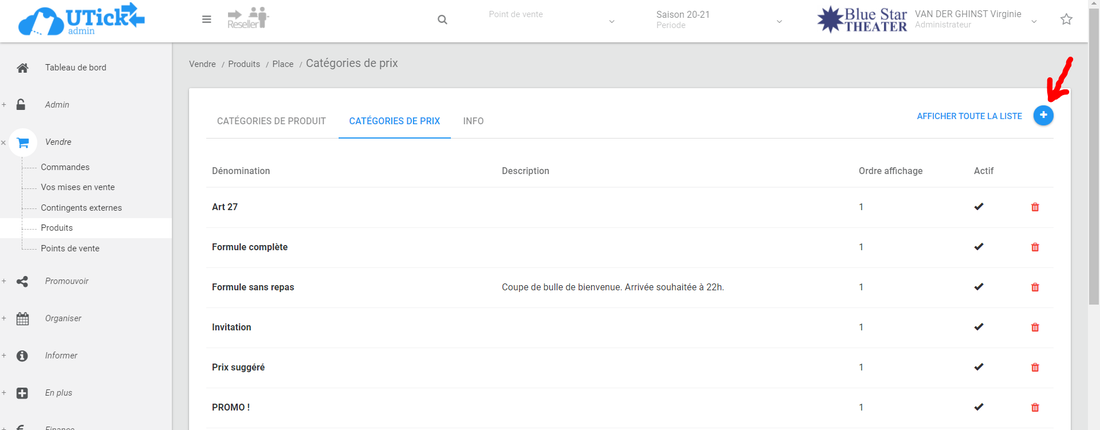
Task: Delete the Formule sans repas row
Action: click(x=1035, y=287)
